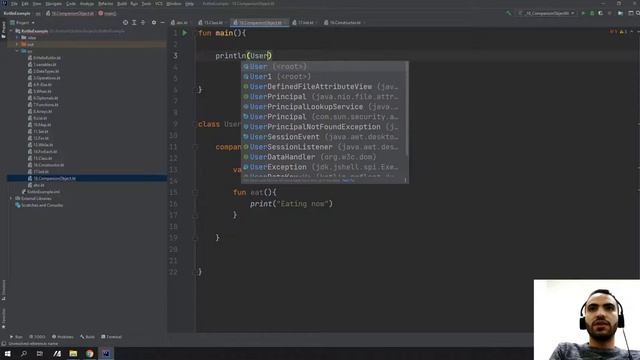The height and width of the screenshot is (360, 640).
Task: Fold the companion object at line 11
Action: point(196,147)
